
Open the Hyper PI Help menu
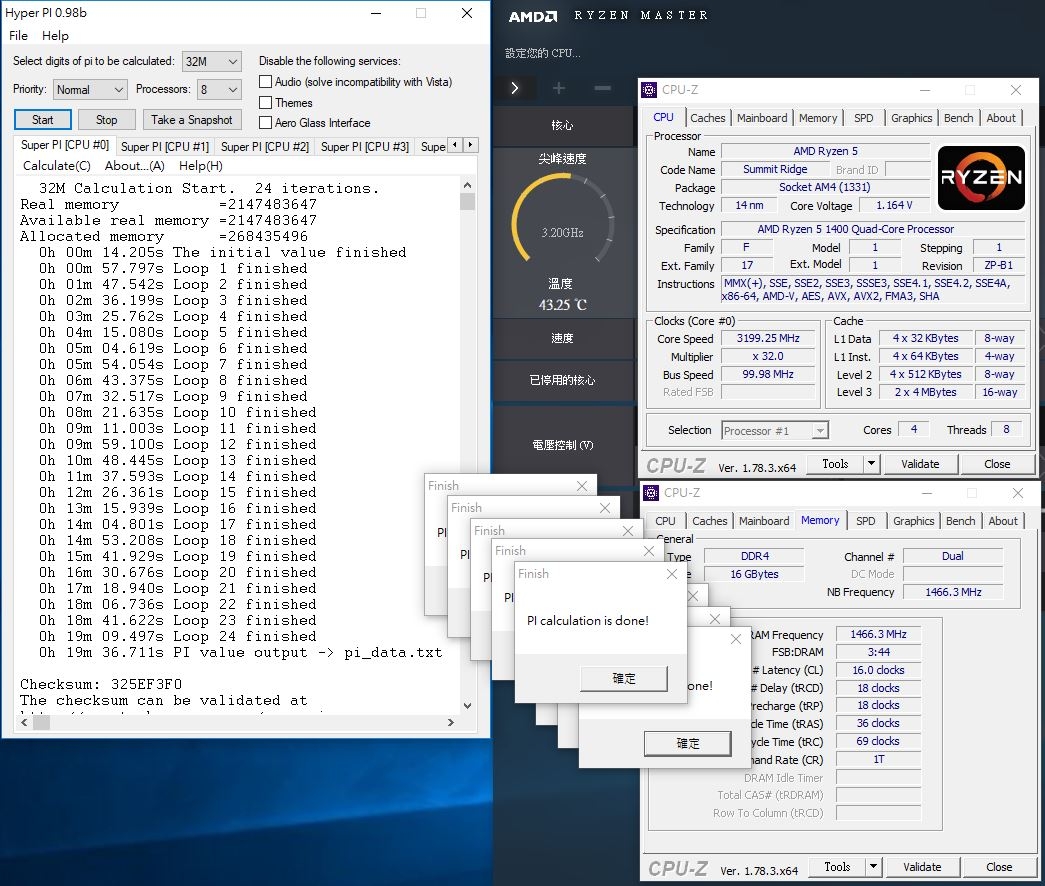click(x=55, y=35)
